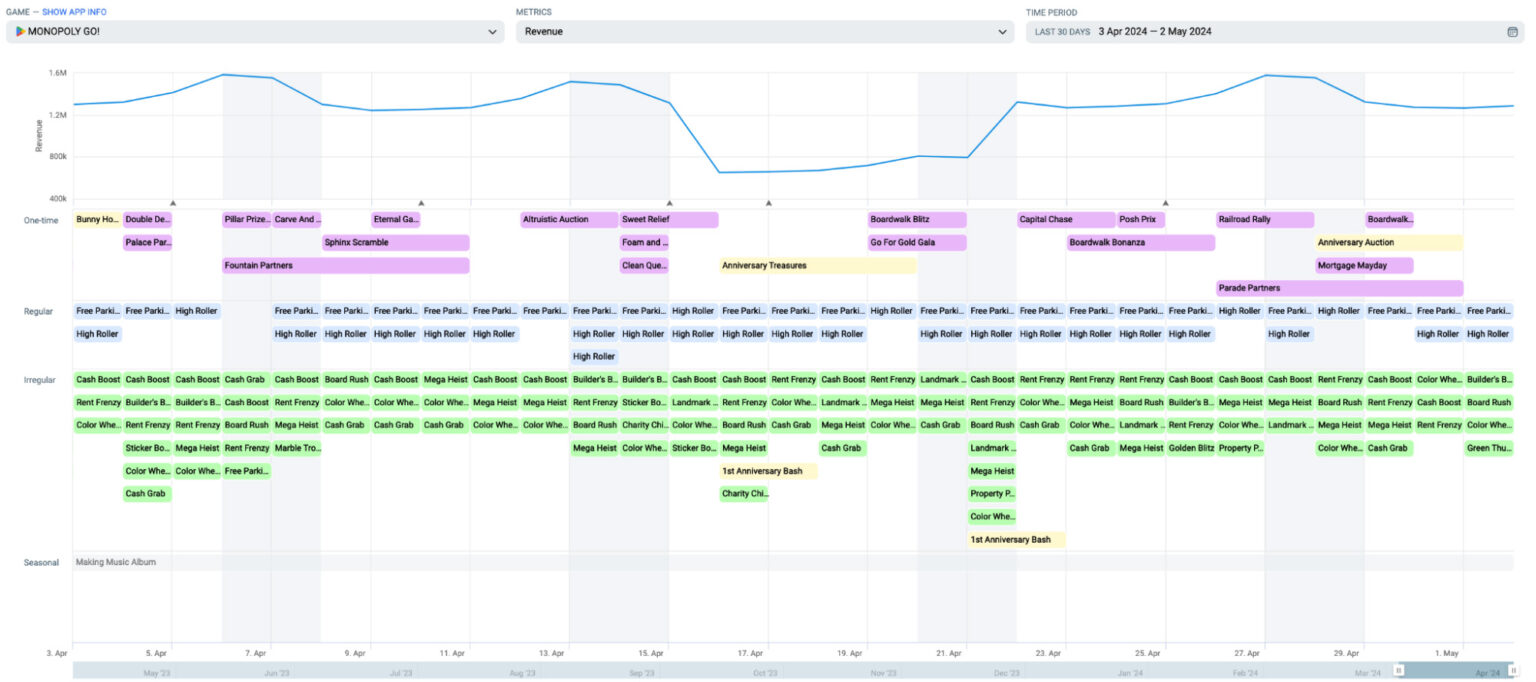Click the SHOW APP INFO link
1536x682 pixels.
tap(74, 12)
